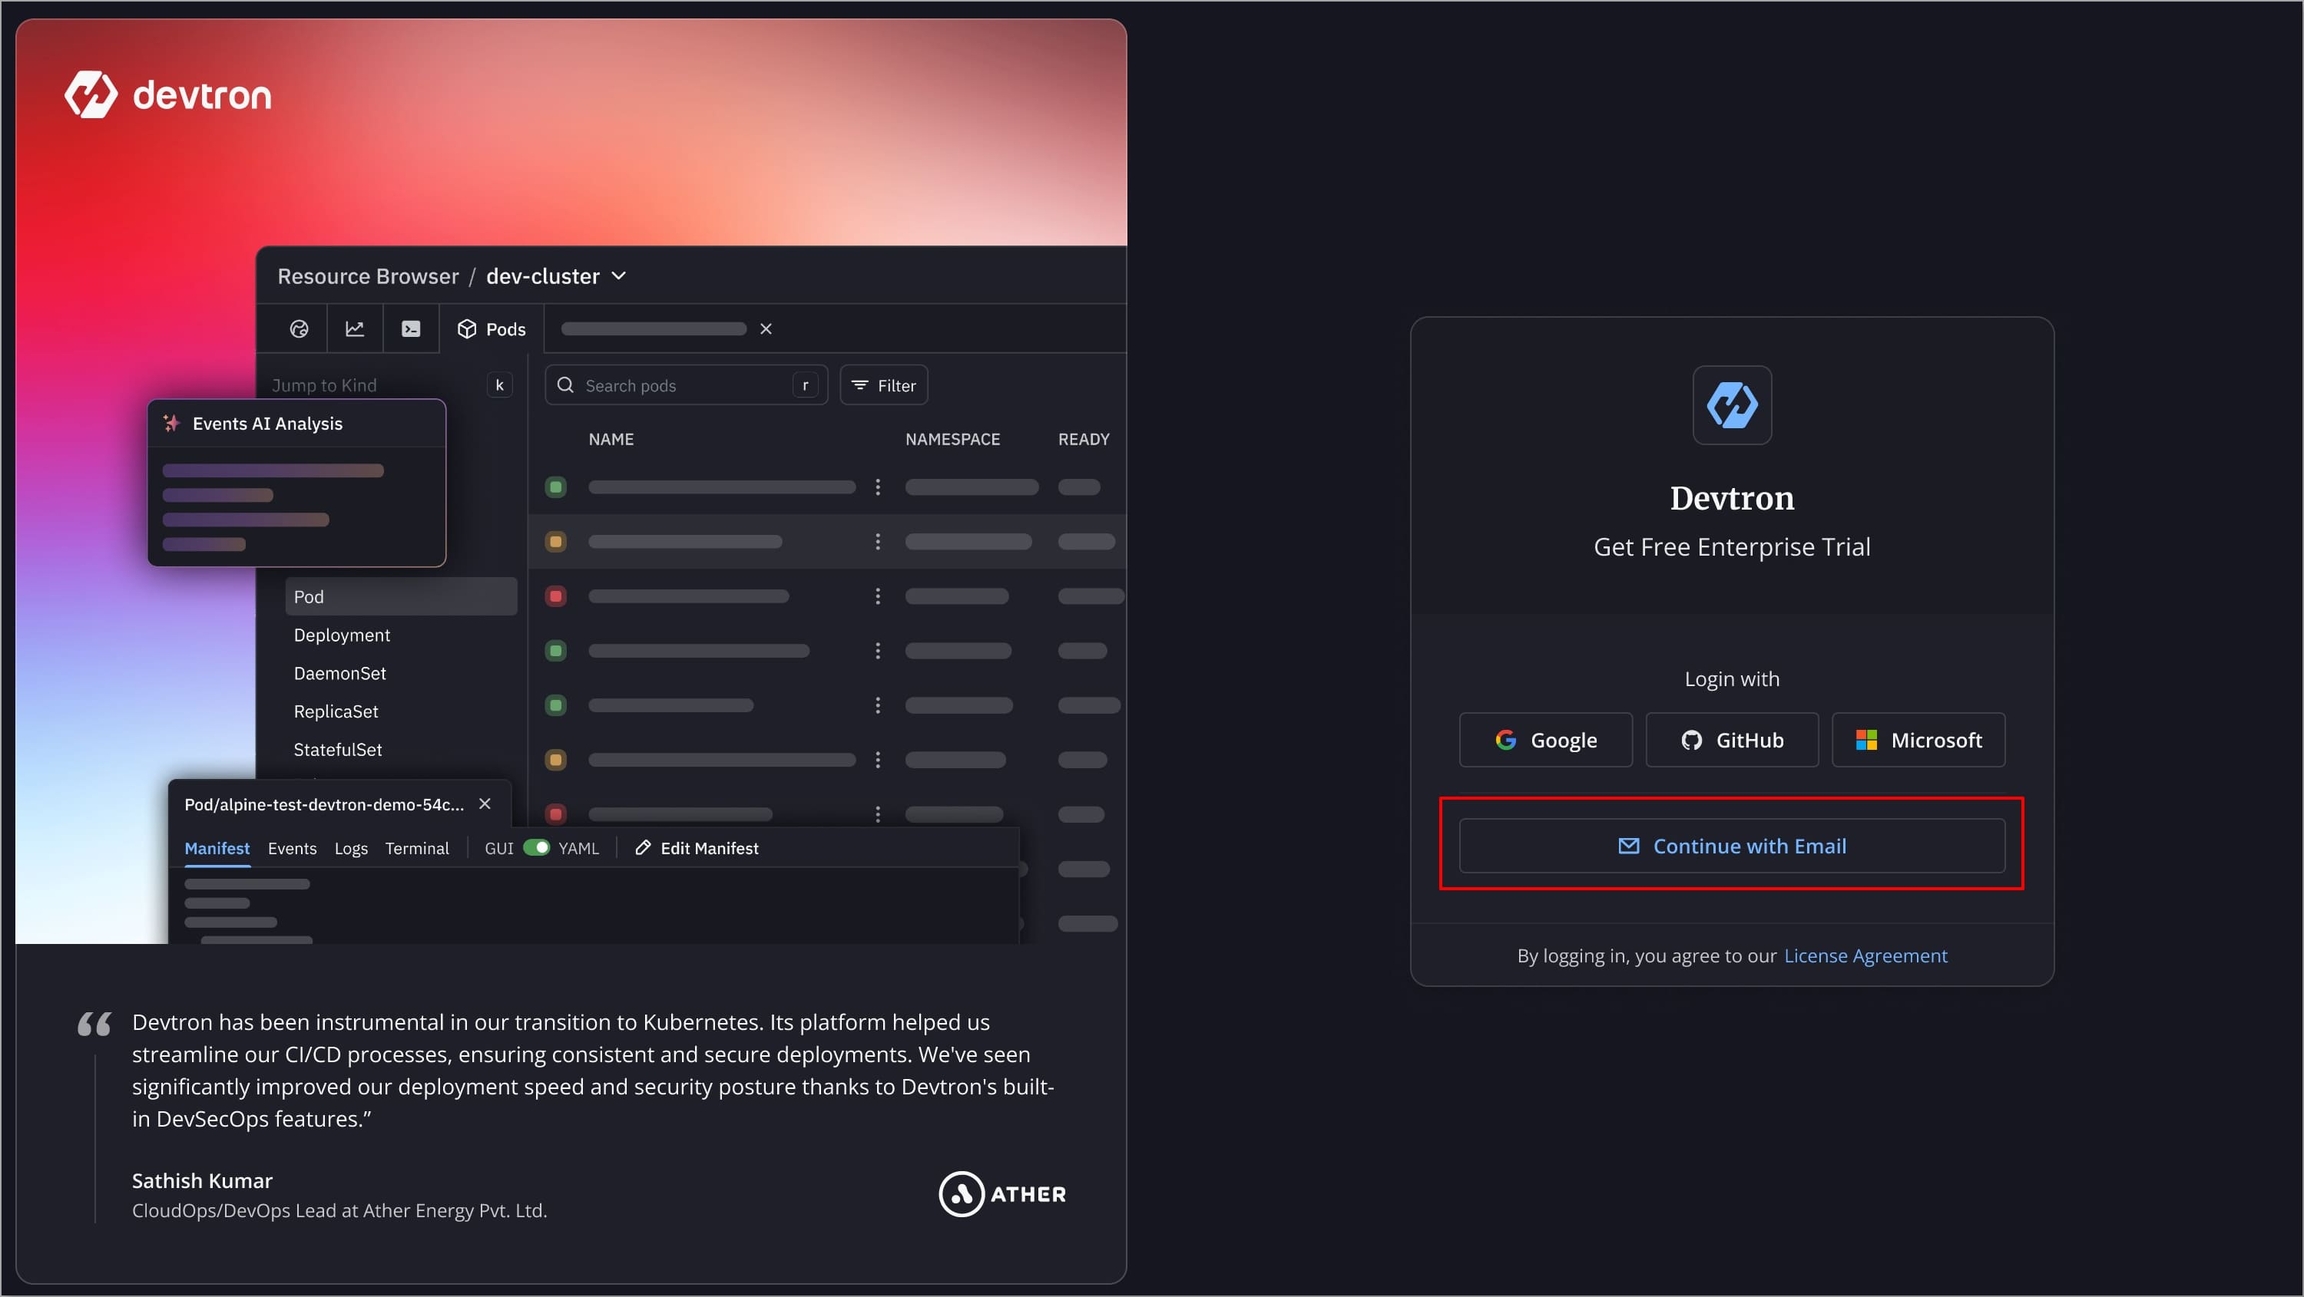Focus the Jump to Kind field

[390, 385]
